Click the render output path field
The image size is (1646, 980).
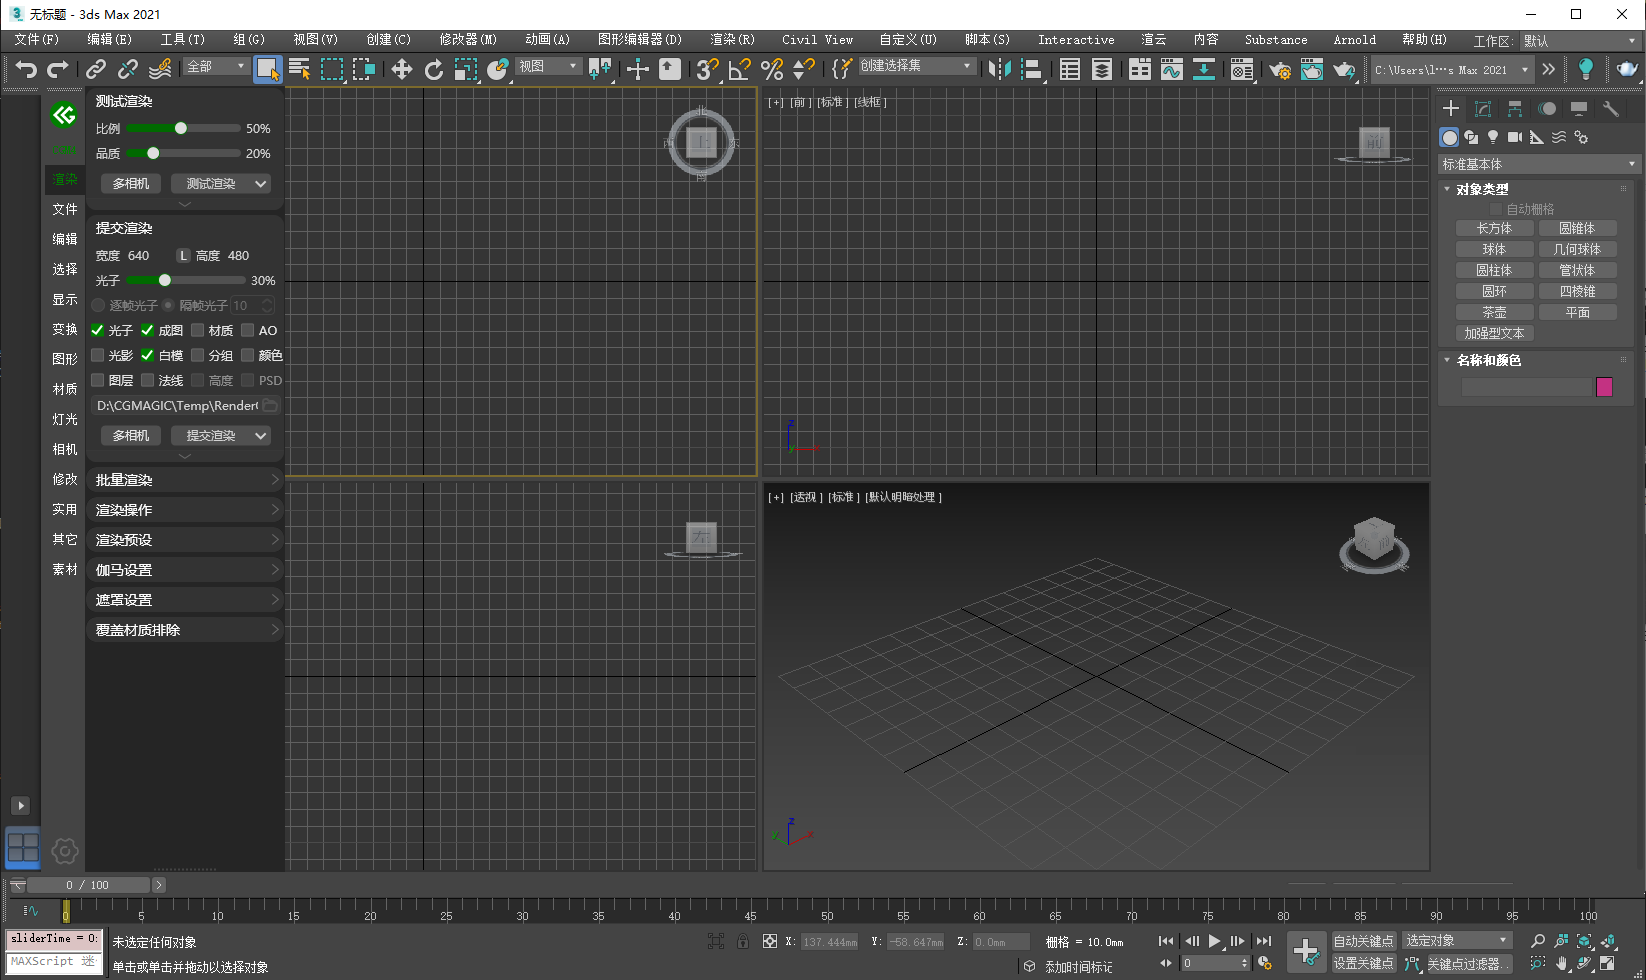(175, 405)
